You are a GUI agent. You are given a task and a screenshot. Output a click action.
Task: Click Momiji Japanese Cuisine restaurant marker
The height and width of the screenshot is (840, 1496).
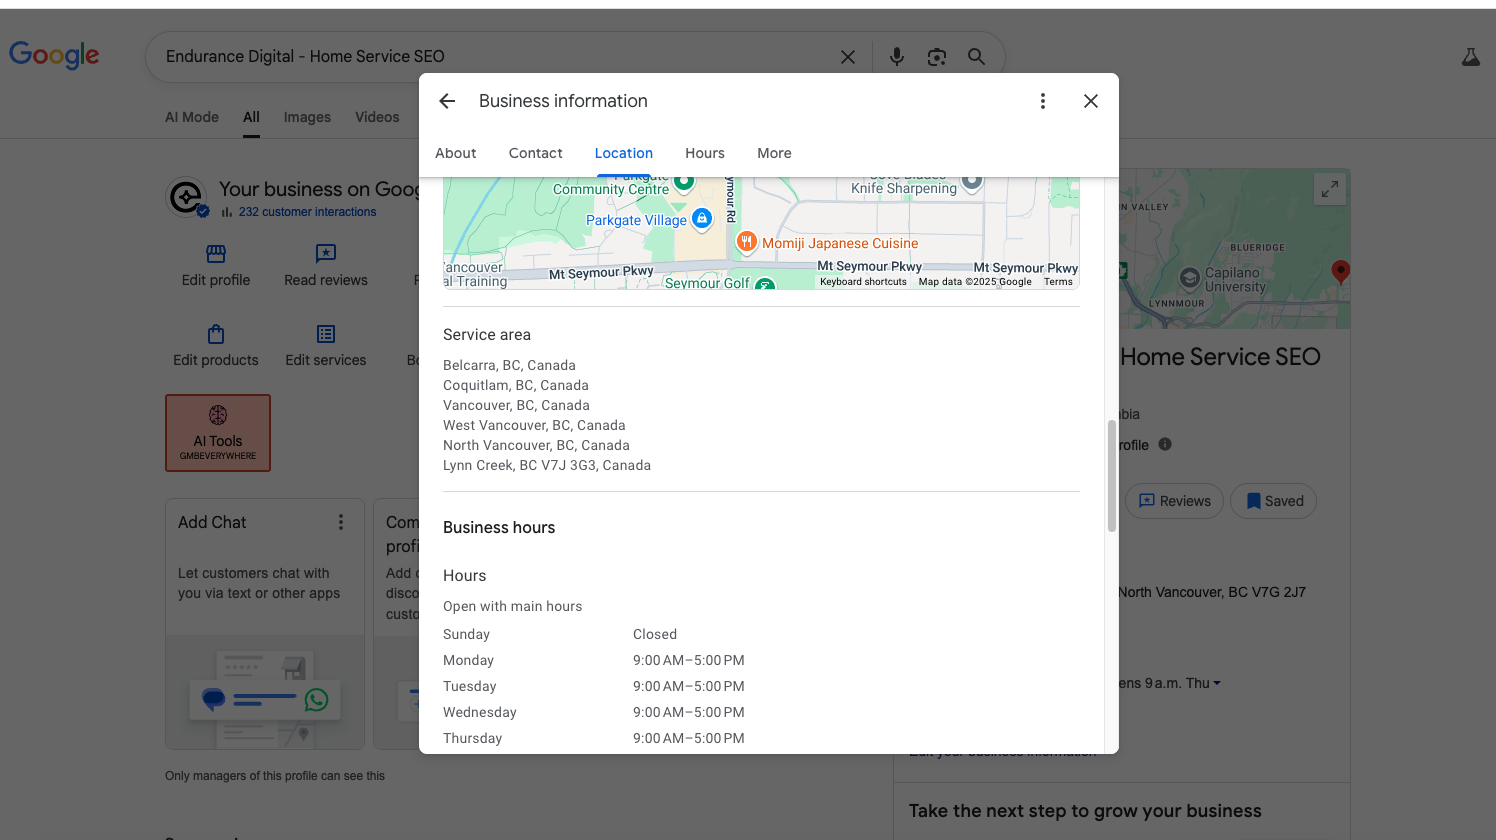[746, 241]
